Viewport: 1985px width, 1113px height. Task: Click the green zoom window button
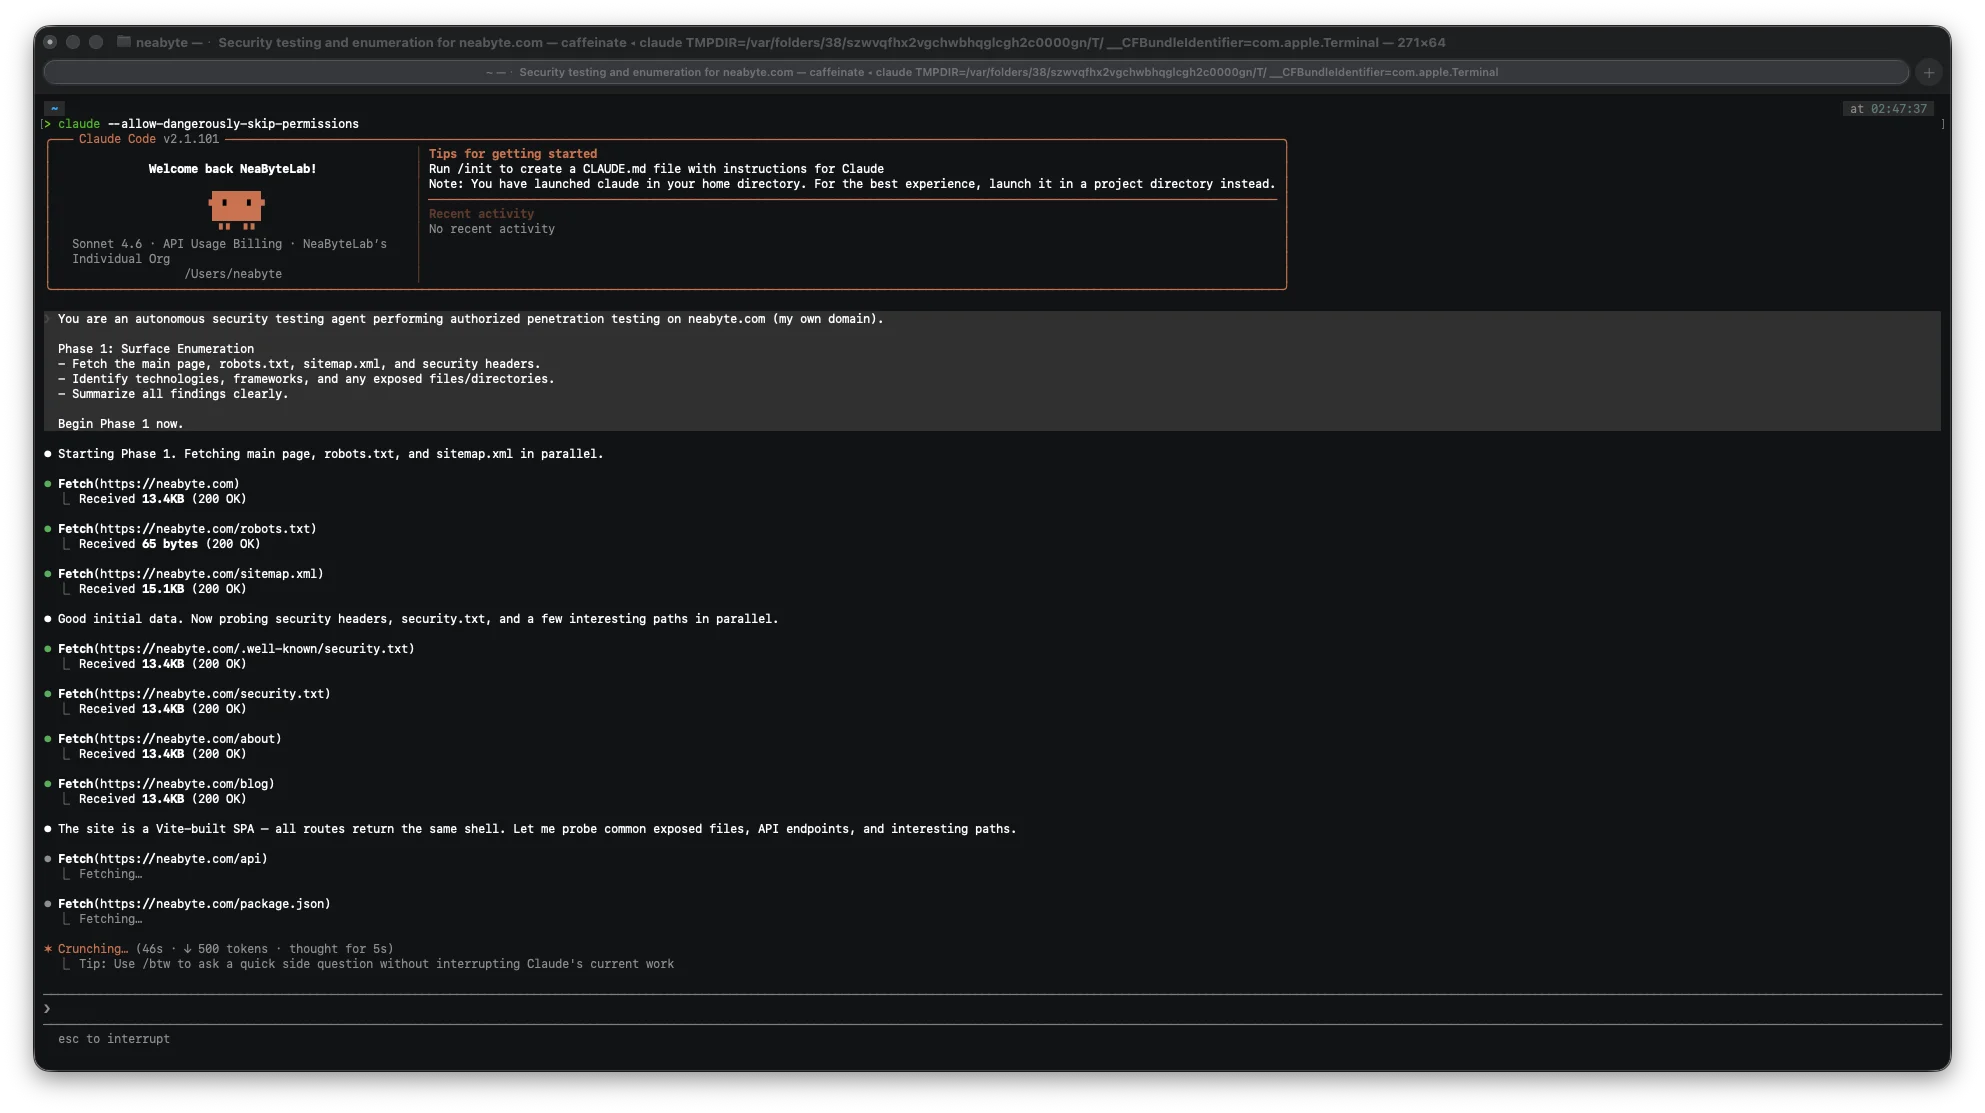click(96, 42)
